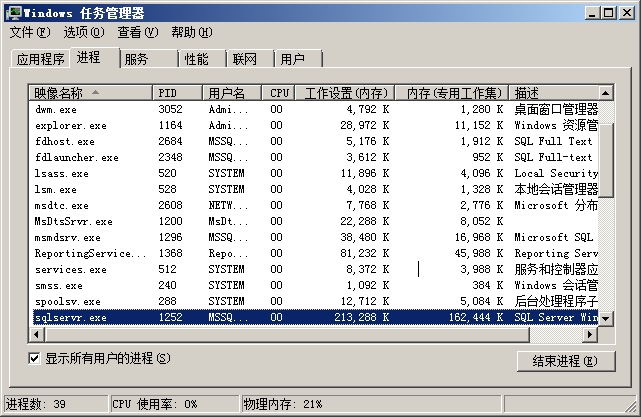The image size is (641, 417).
Task: Click the 结束进程(E) button
Action: coord(566,361)
